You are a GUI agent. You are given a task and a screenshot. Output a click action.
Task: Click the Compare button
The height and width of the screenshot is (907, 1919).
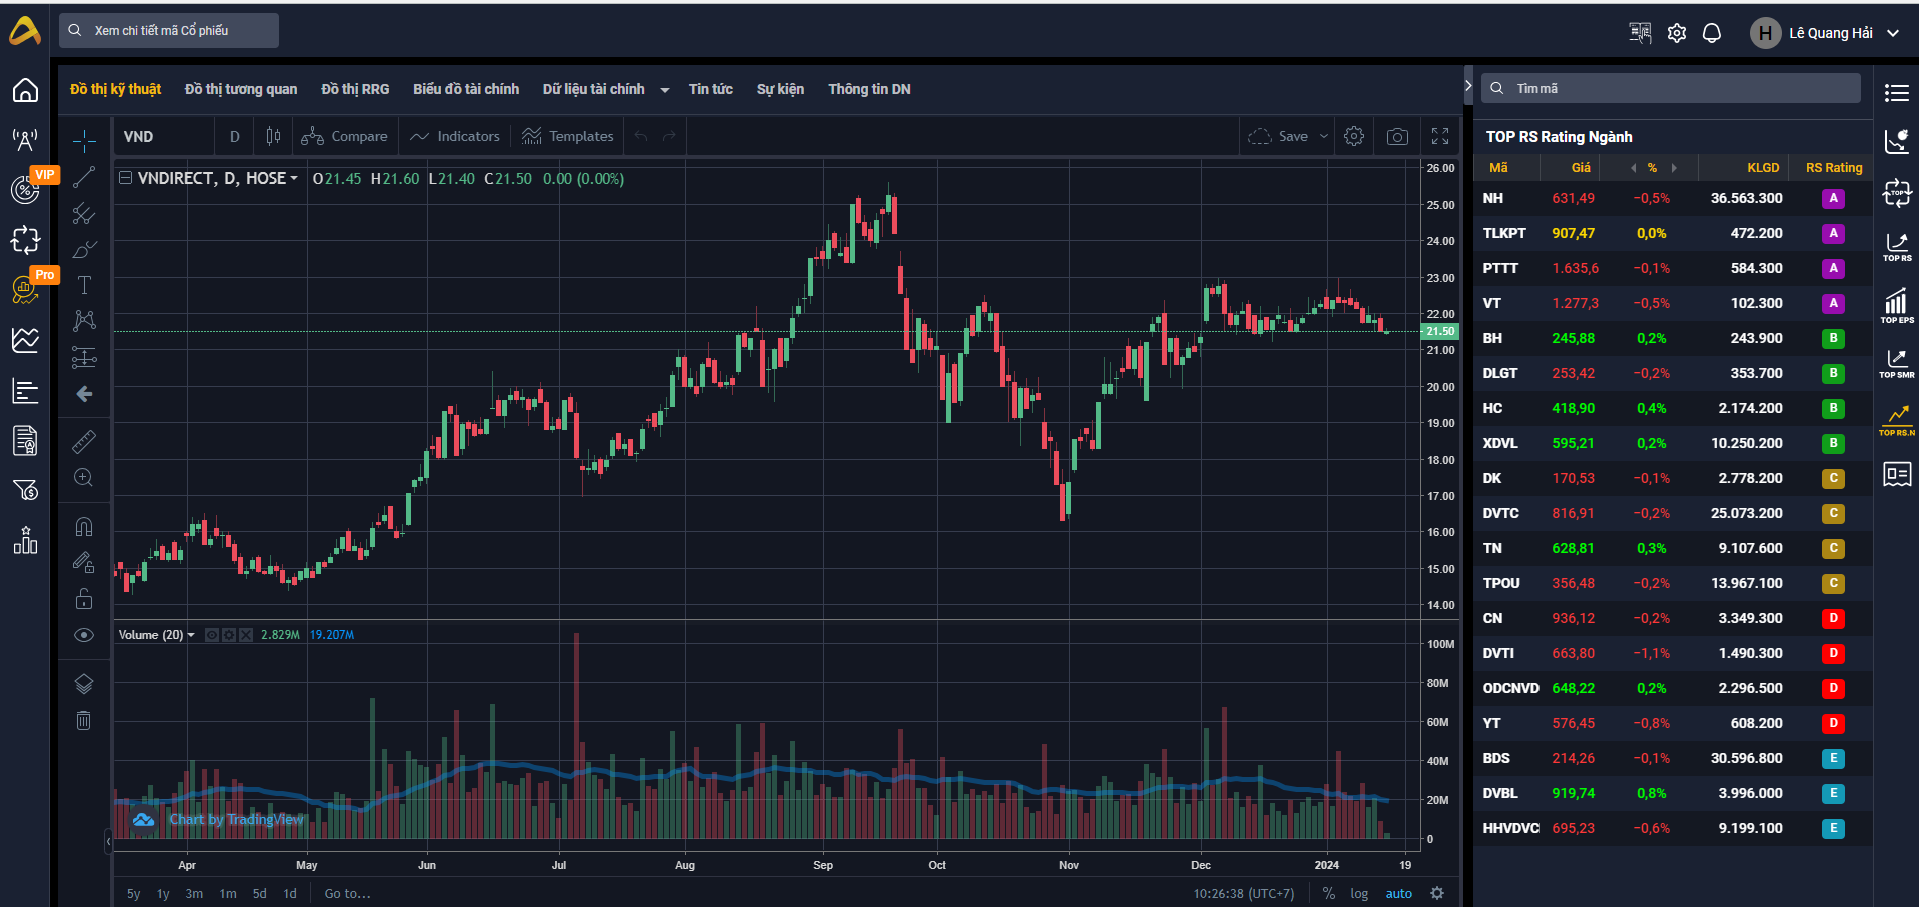coord(345,136)
